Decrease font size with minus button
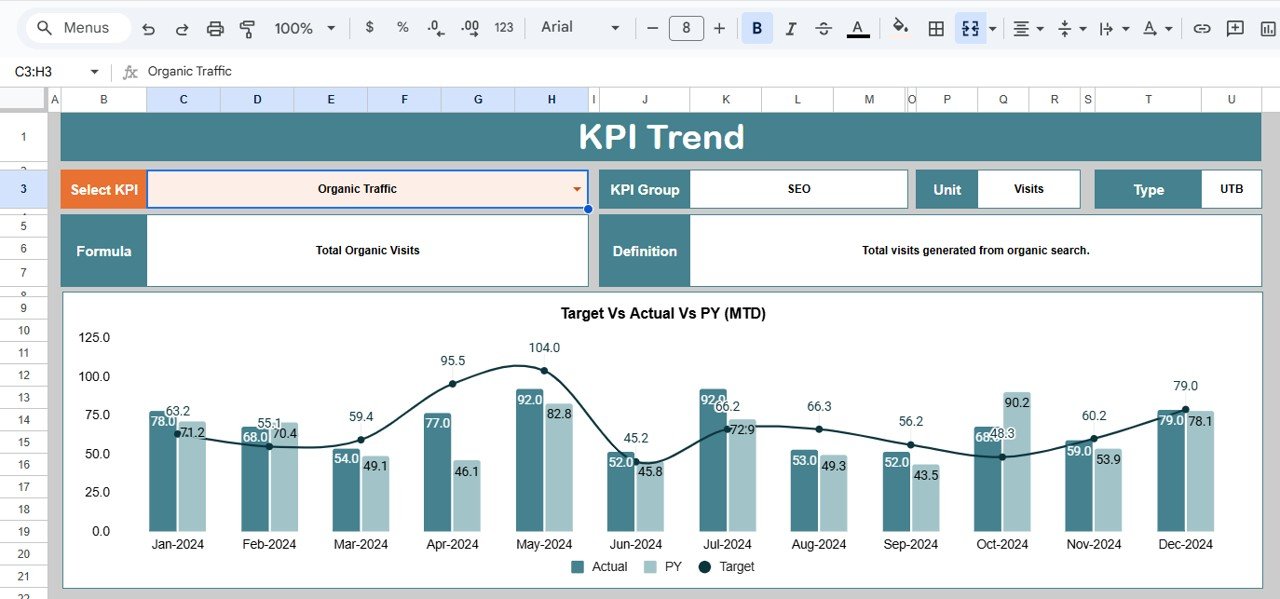This screenshot has width=1280, height=599. (652, 28)
